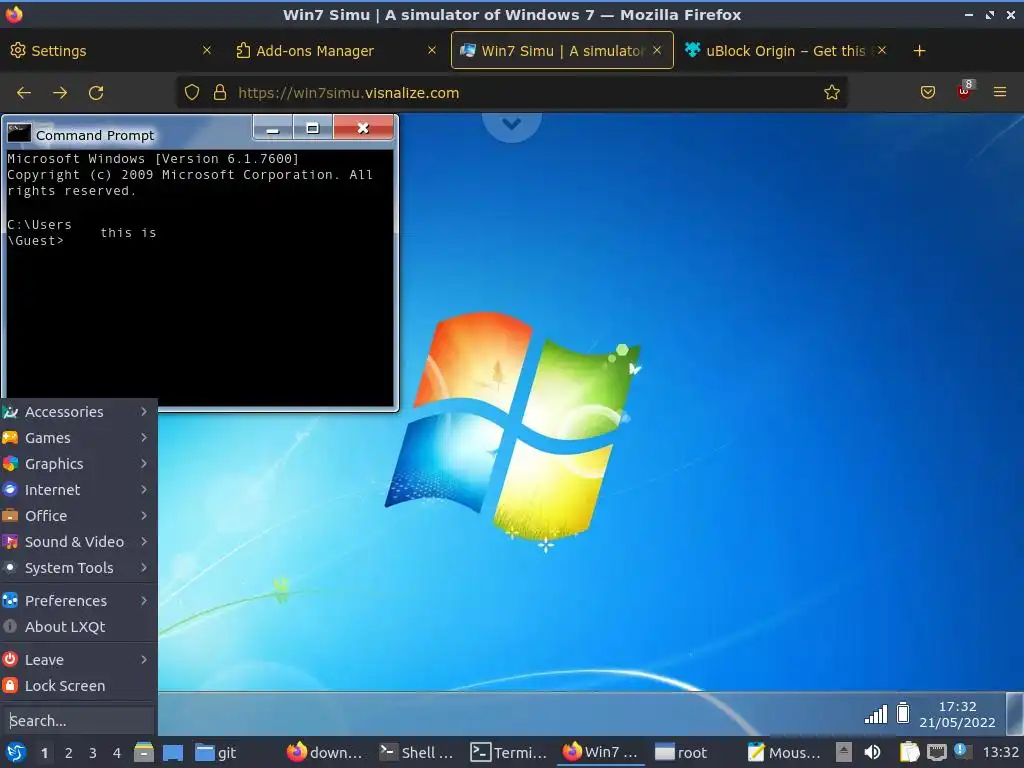This screenshot has width=1024, height=768.
Task: Click the simulator network signal icon
Action: tap(876, 714)
